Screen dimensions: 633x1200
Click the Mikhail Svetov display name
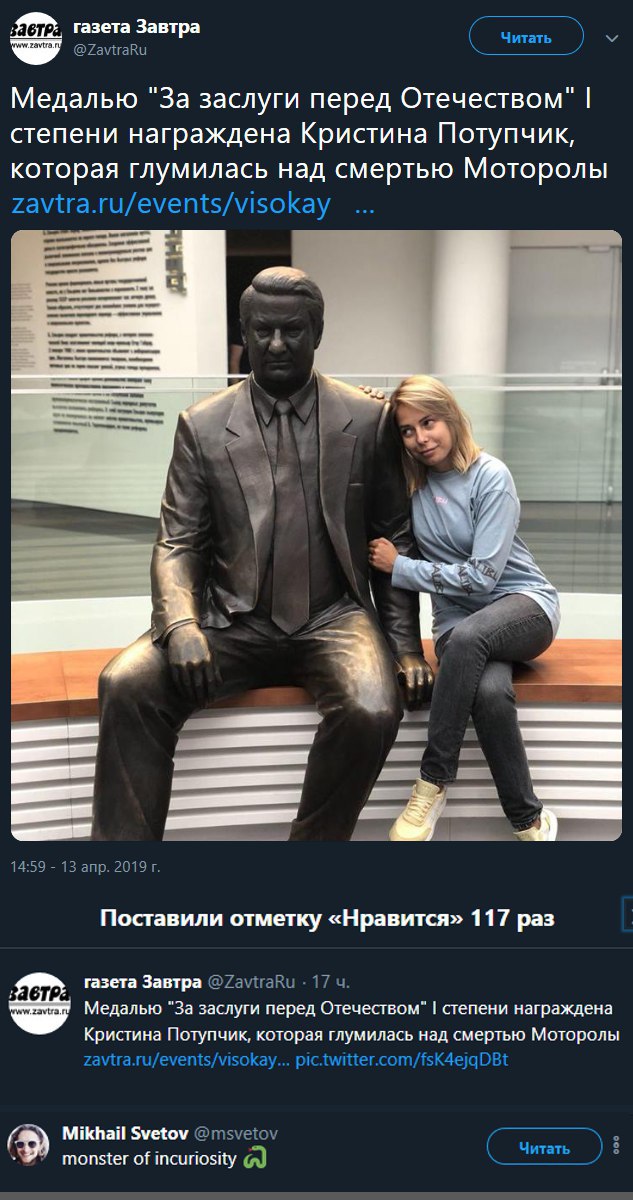(x=124, y=1133)
